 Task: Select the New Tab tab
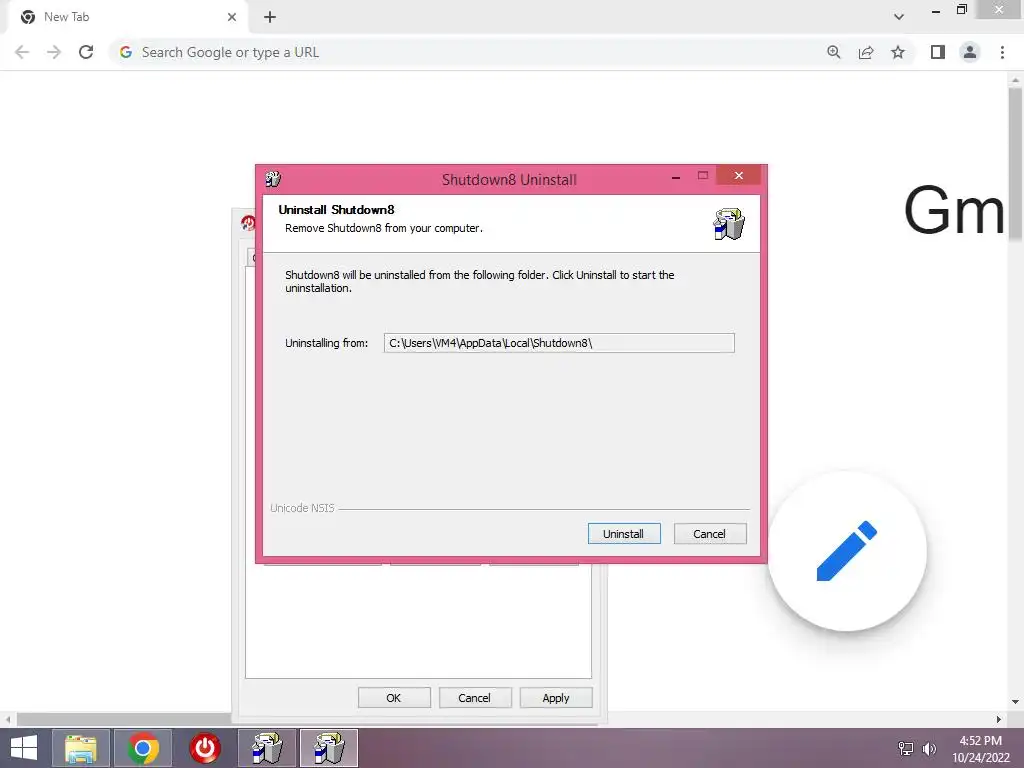127,17
